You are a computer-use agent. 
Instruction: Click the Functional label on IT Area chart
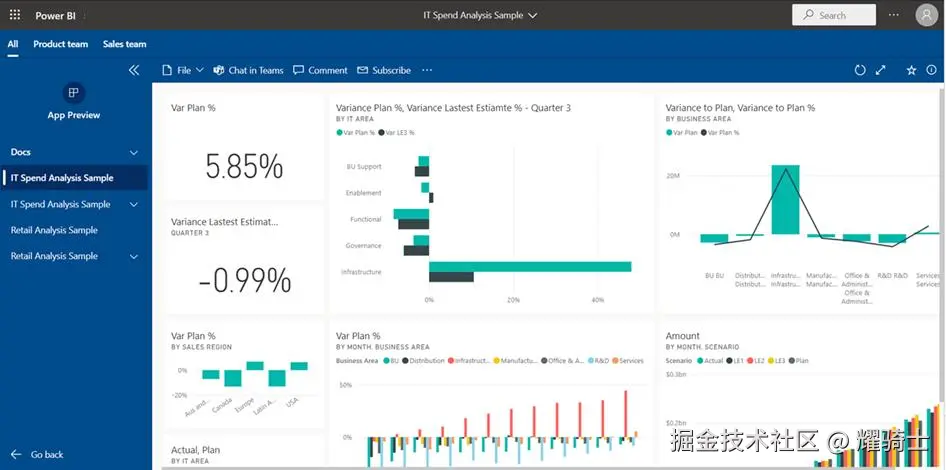coord(366,220)
